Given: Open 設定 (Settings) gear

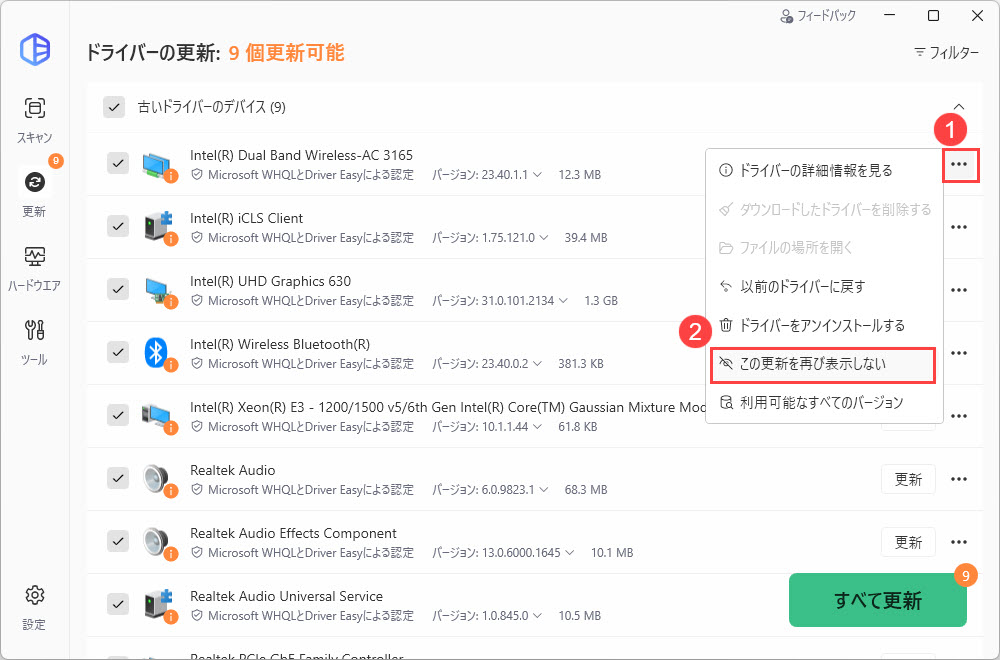Looking at the screenshot, I should point(34,608).
